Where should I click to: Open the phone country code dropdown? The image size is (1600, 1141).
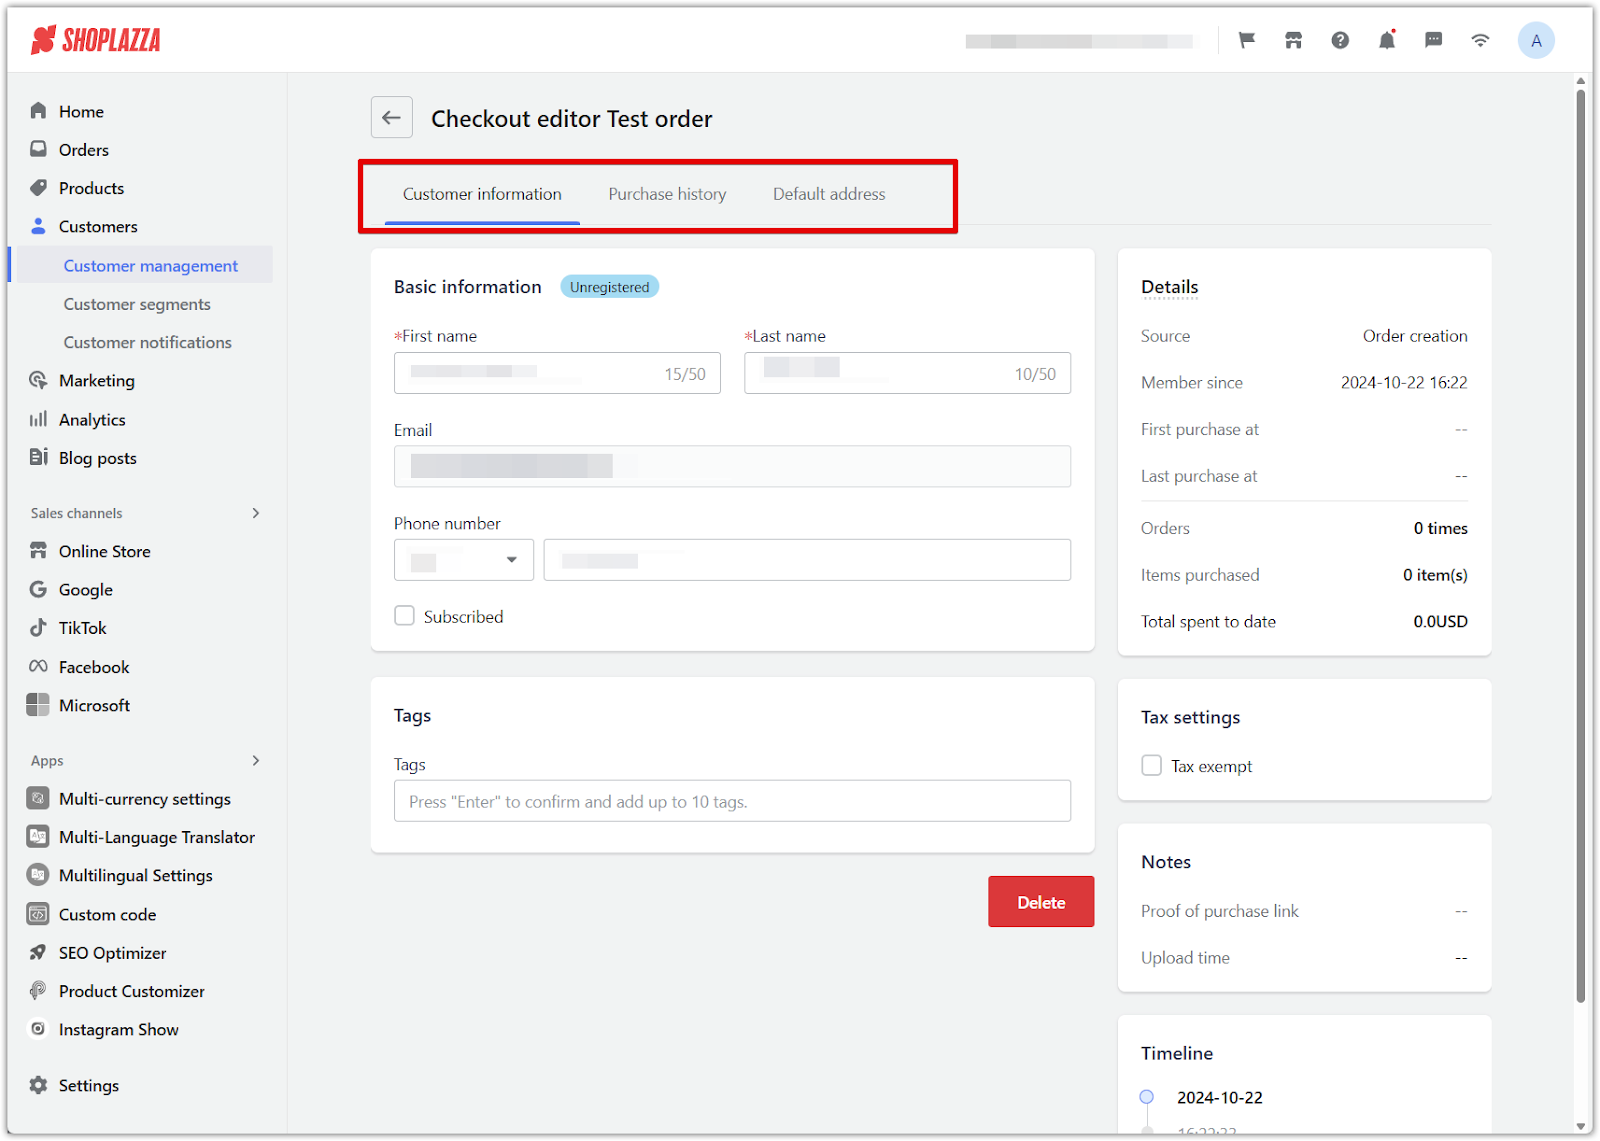(464, 560)
